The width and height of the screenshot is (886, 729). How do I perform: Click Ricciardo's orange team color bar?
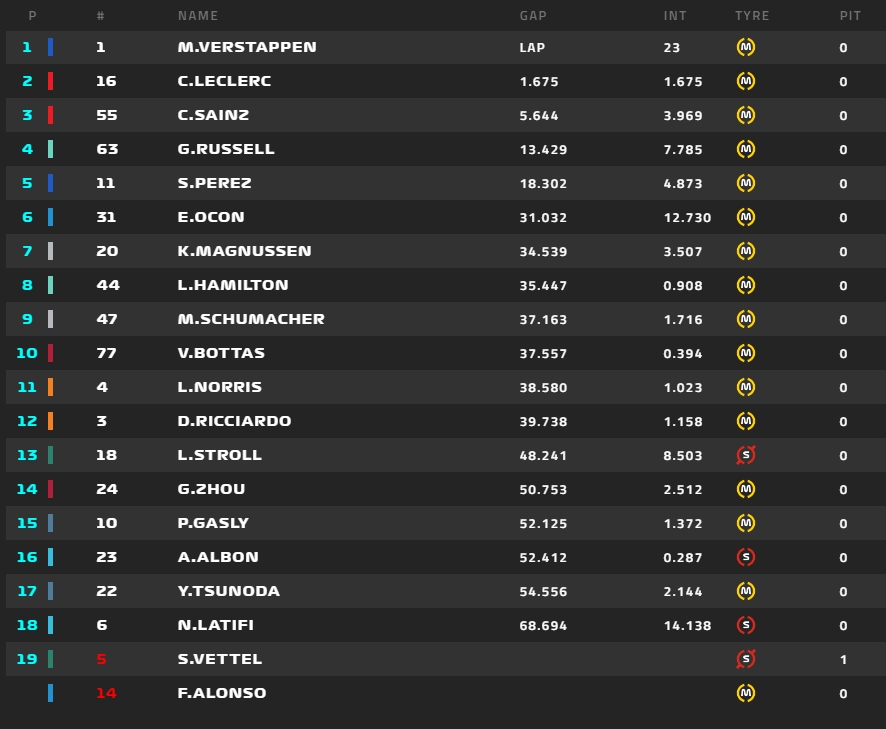[51, 421]
